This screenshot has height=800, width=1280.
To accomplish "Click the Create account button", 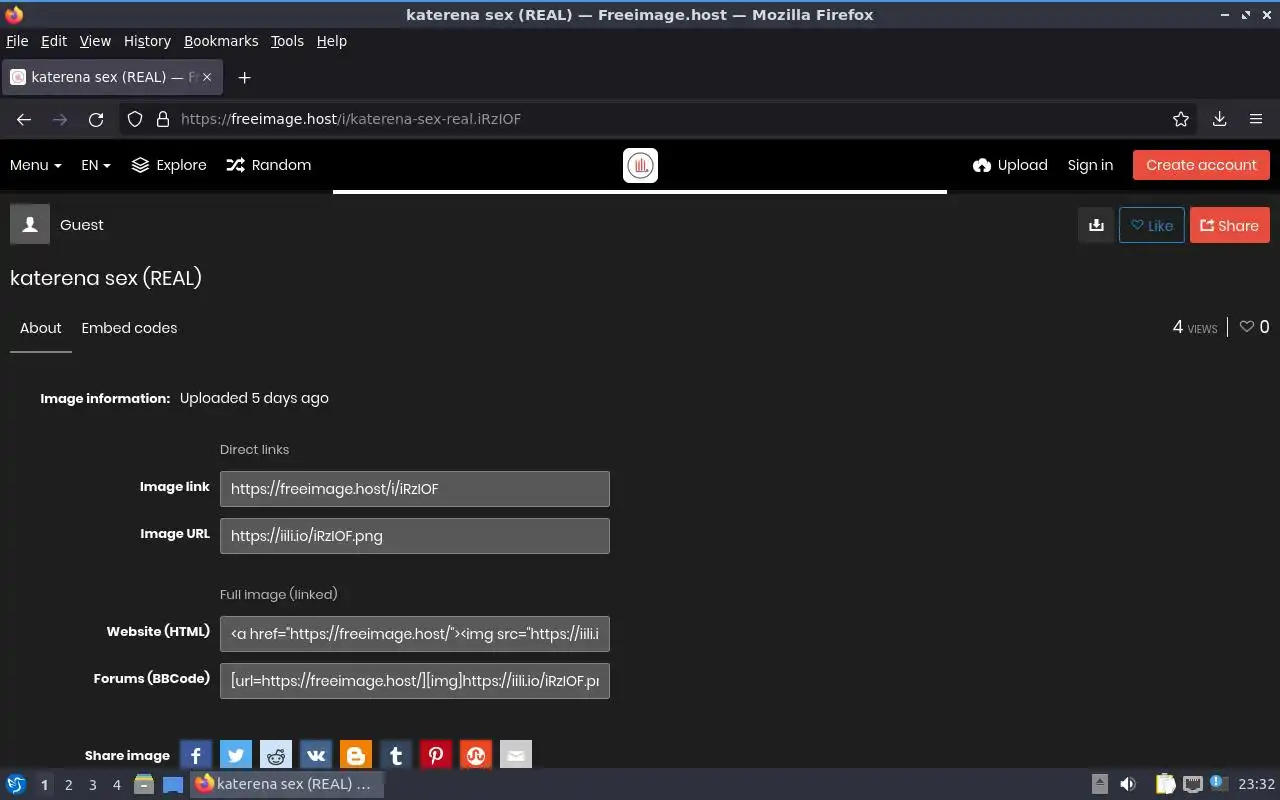I will tap(1201, 165).
